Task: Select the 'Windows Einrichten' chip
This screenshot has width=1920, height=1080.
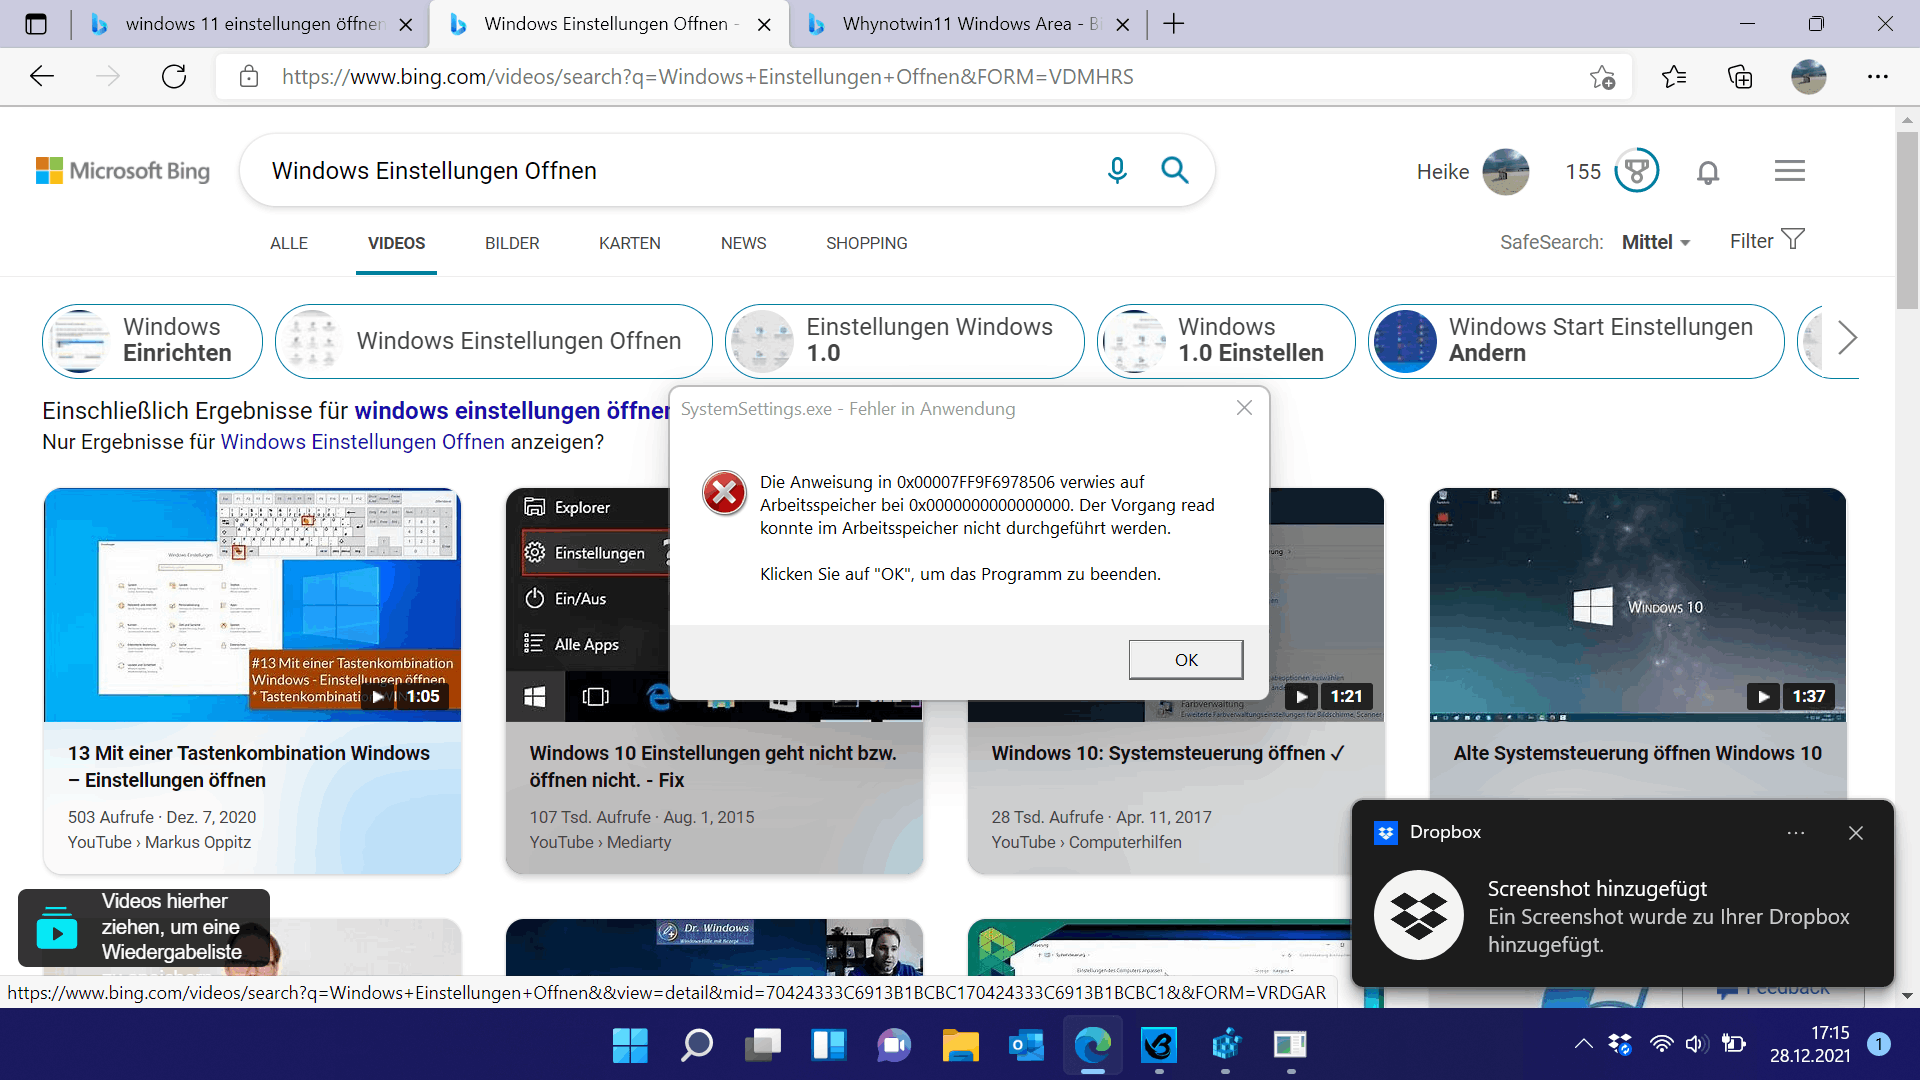Action: 152,341
